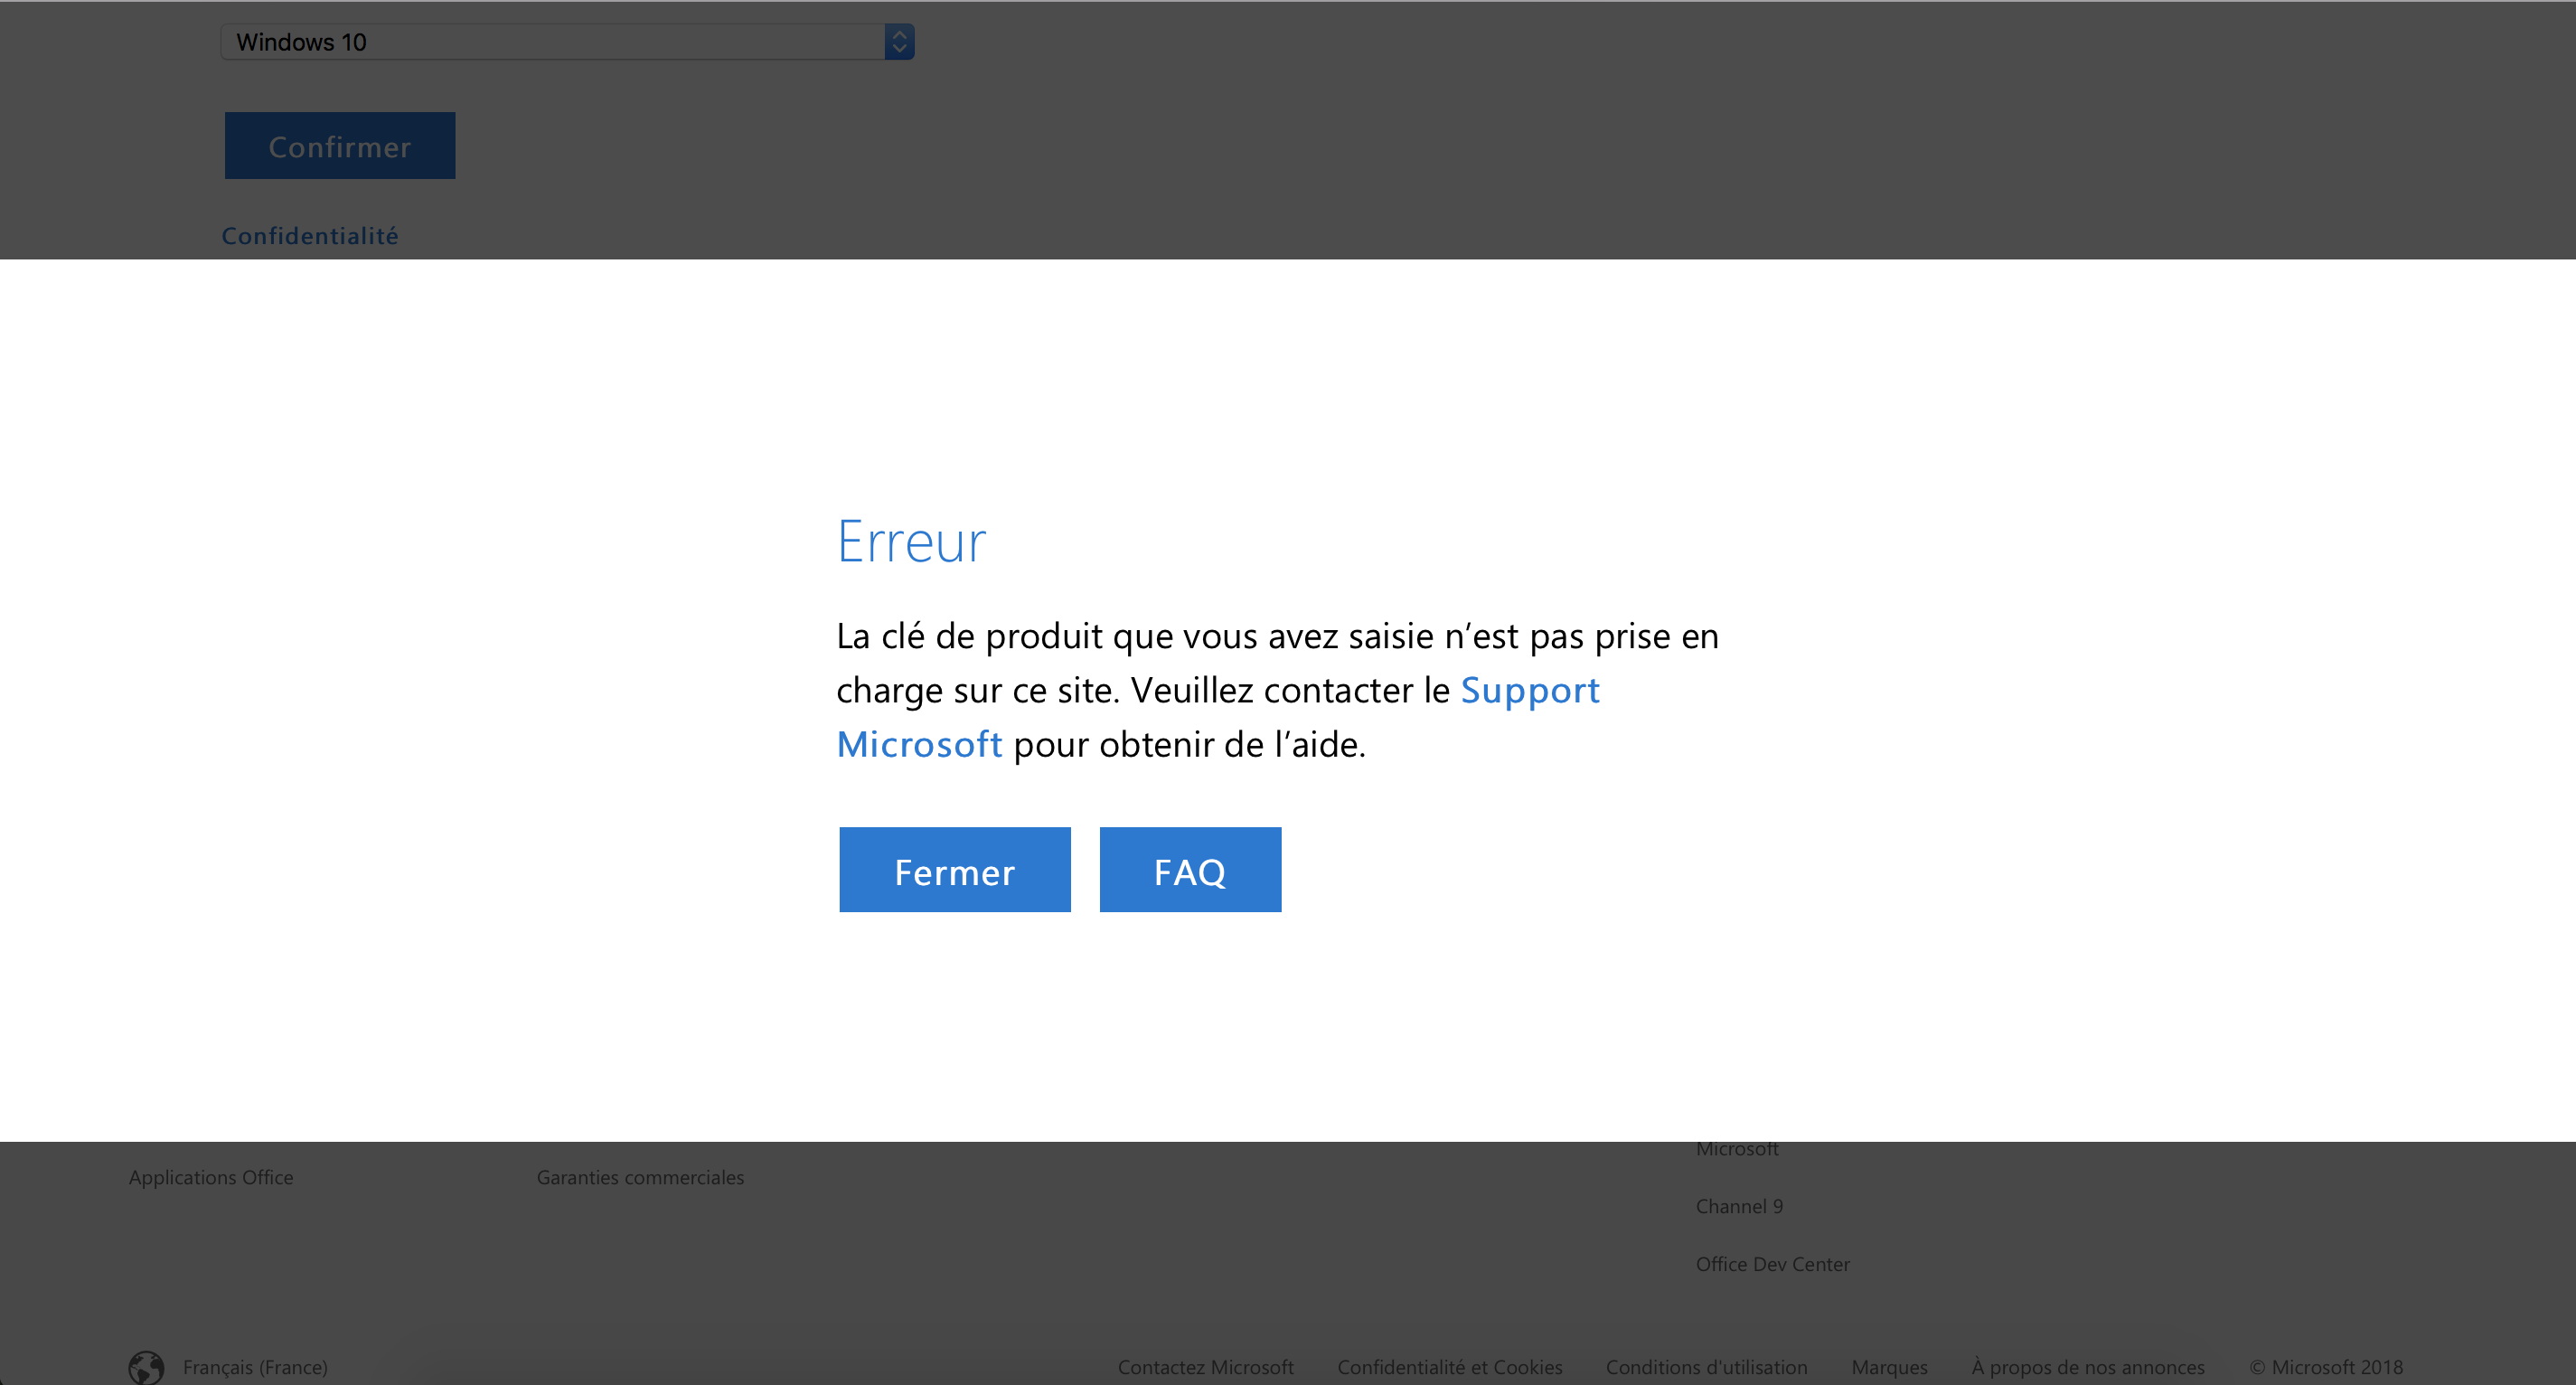The image size is (2576, 1385).
Task: Select the Français (France) language link
Action: pos(255,1367)
